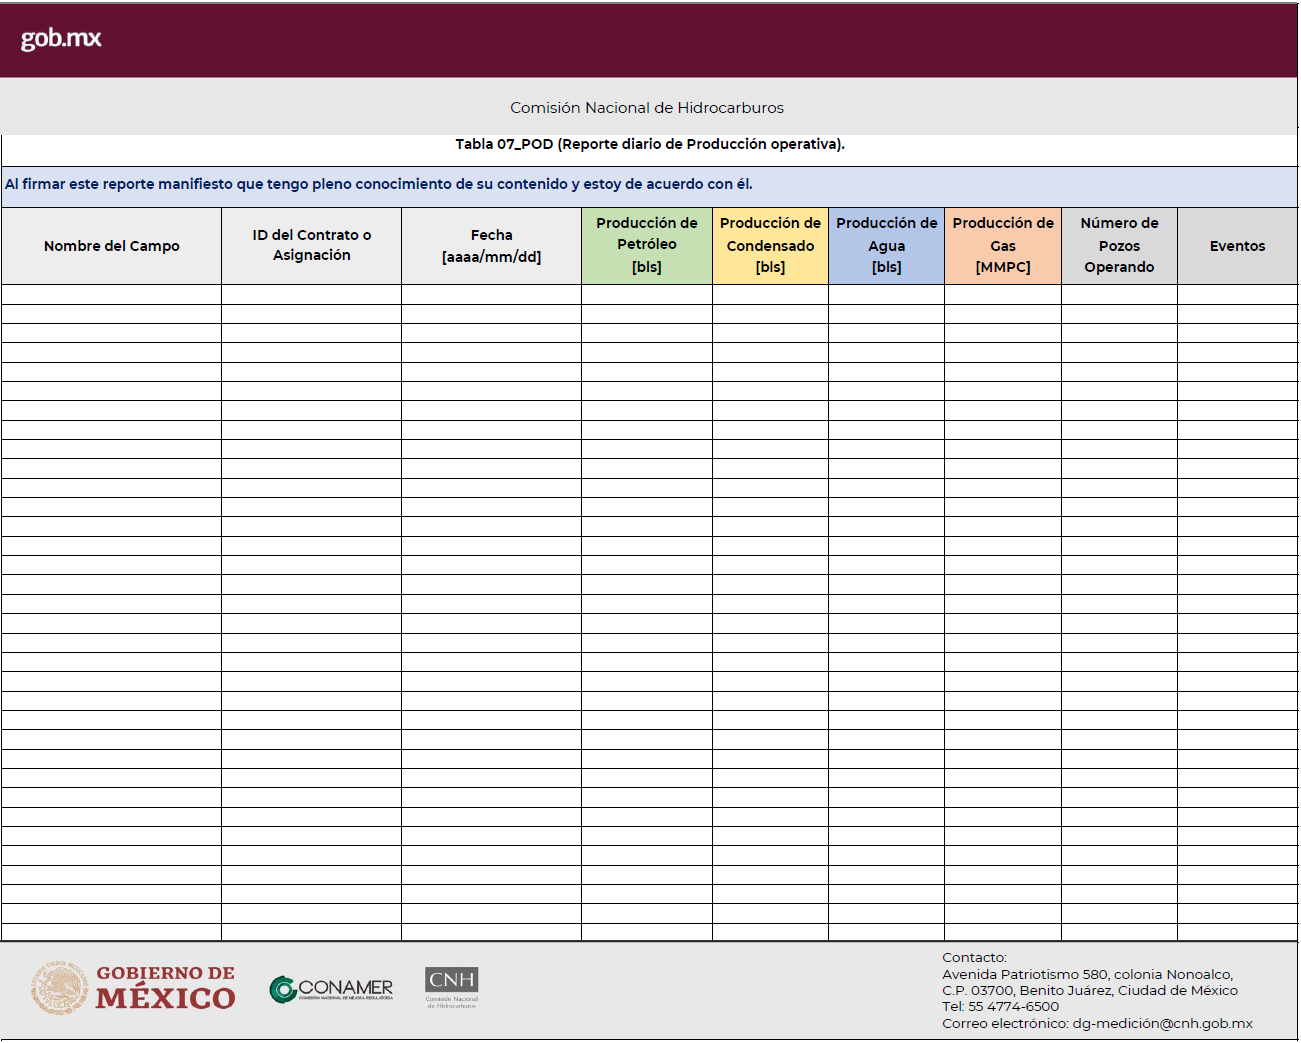Click first empty cell under Nombre del Campo

[x=111, y=295]
